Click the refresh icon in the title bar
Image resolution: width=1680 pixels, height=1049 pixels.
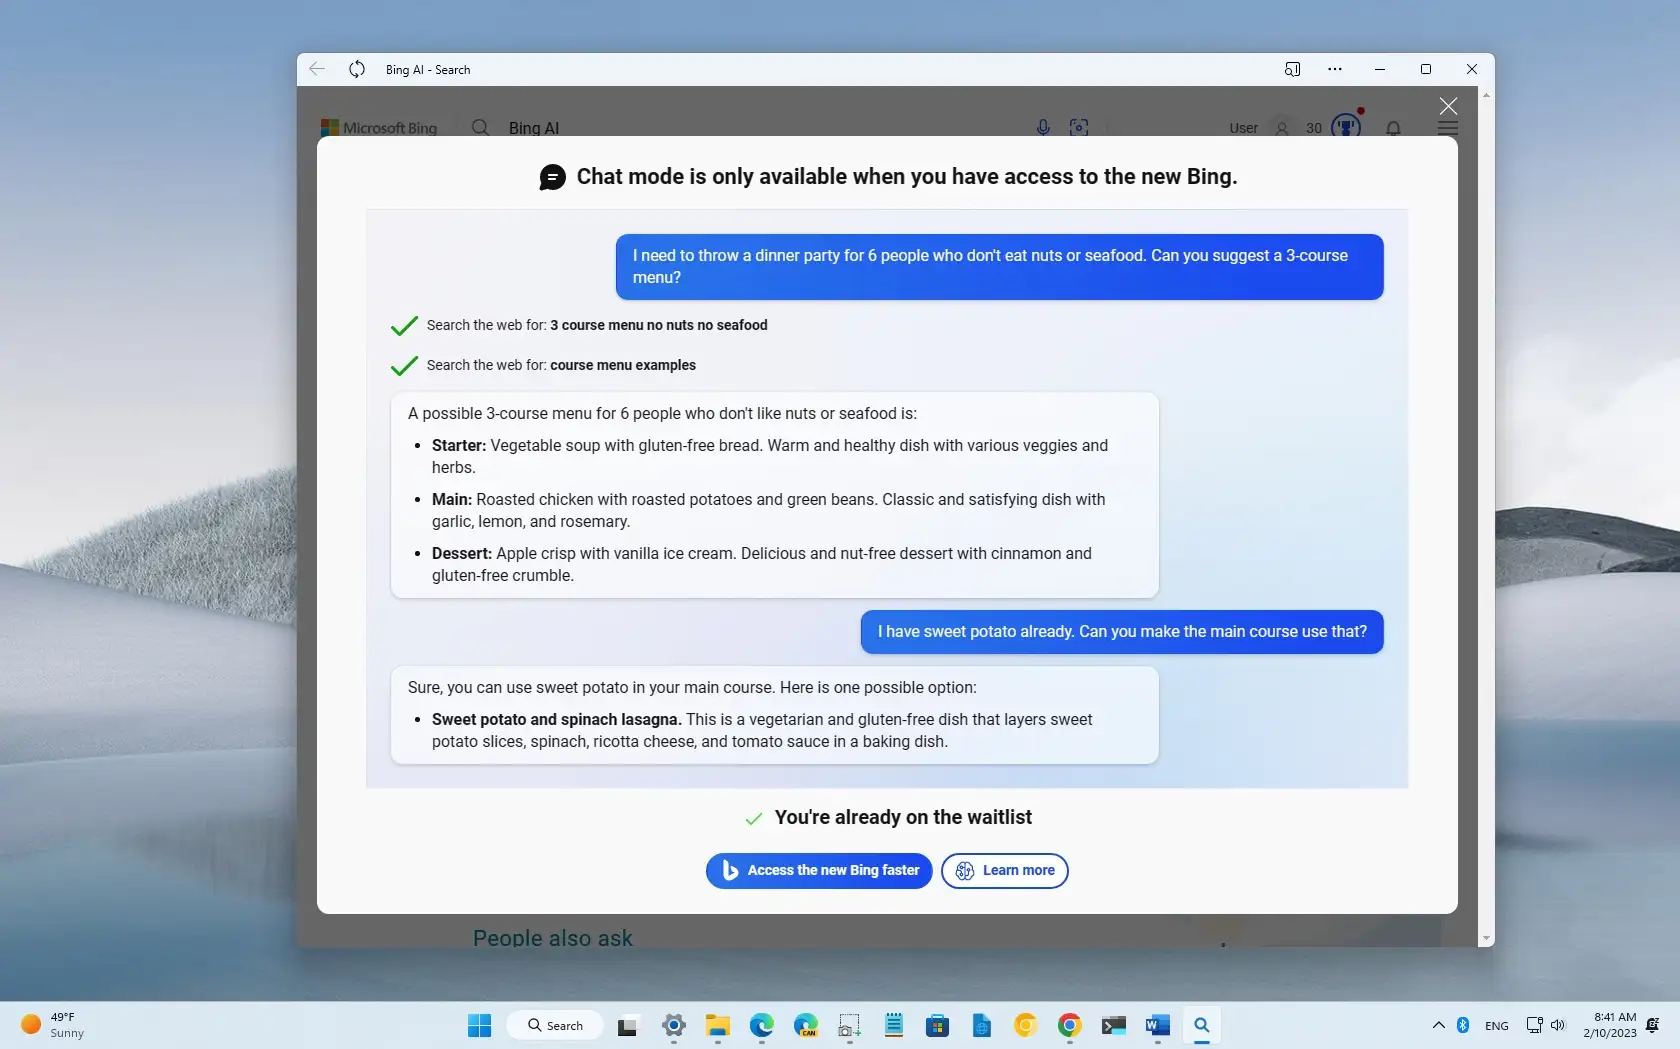[x=357, y=69]
